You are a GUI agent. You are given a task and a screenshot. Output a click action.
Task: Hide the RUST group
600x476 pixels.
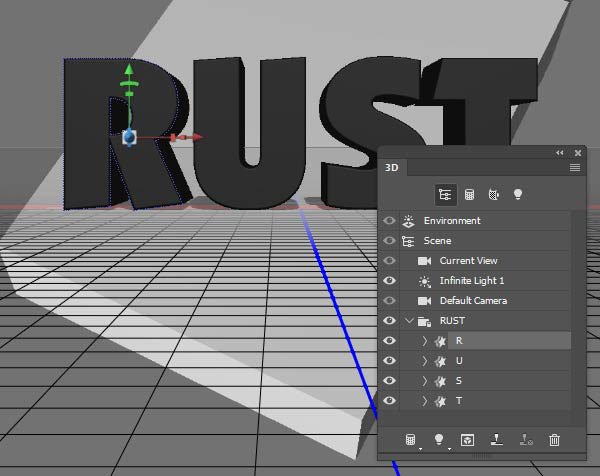(389, 320)
